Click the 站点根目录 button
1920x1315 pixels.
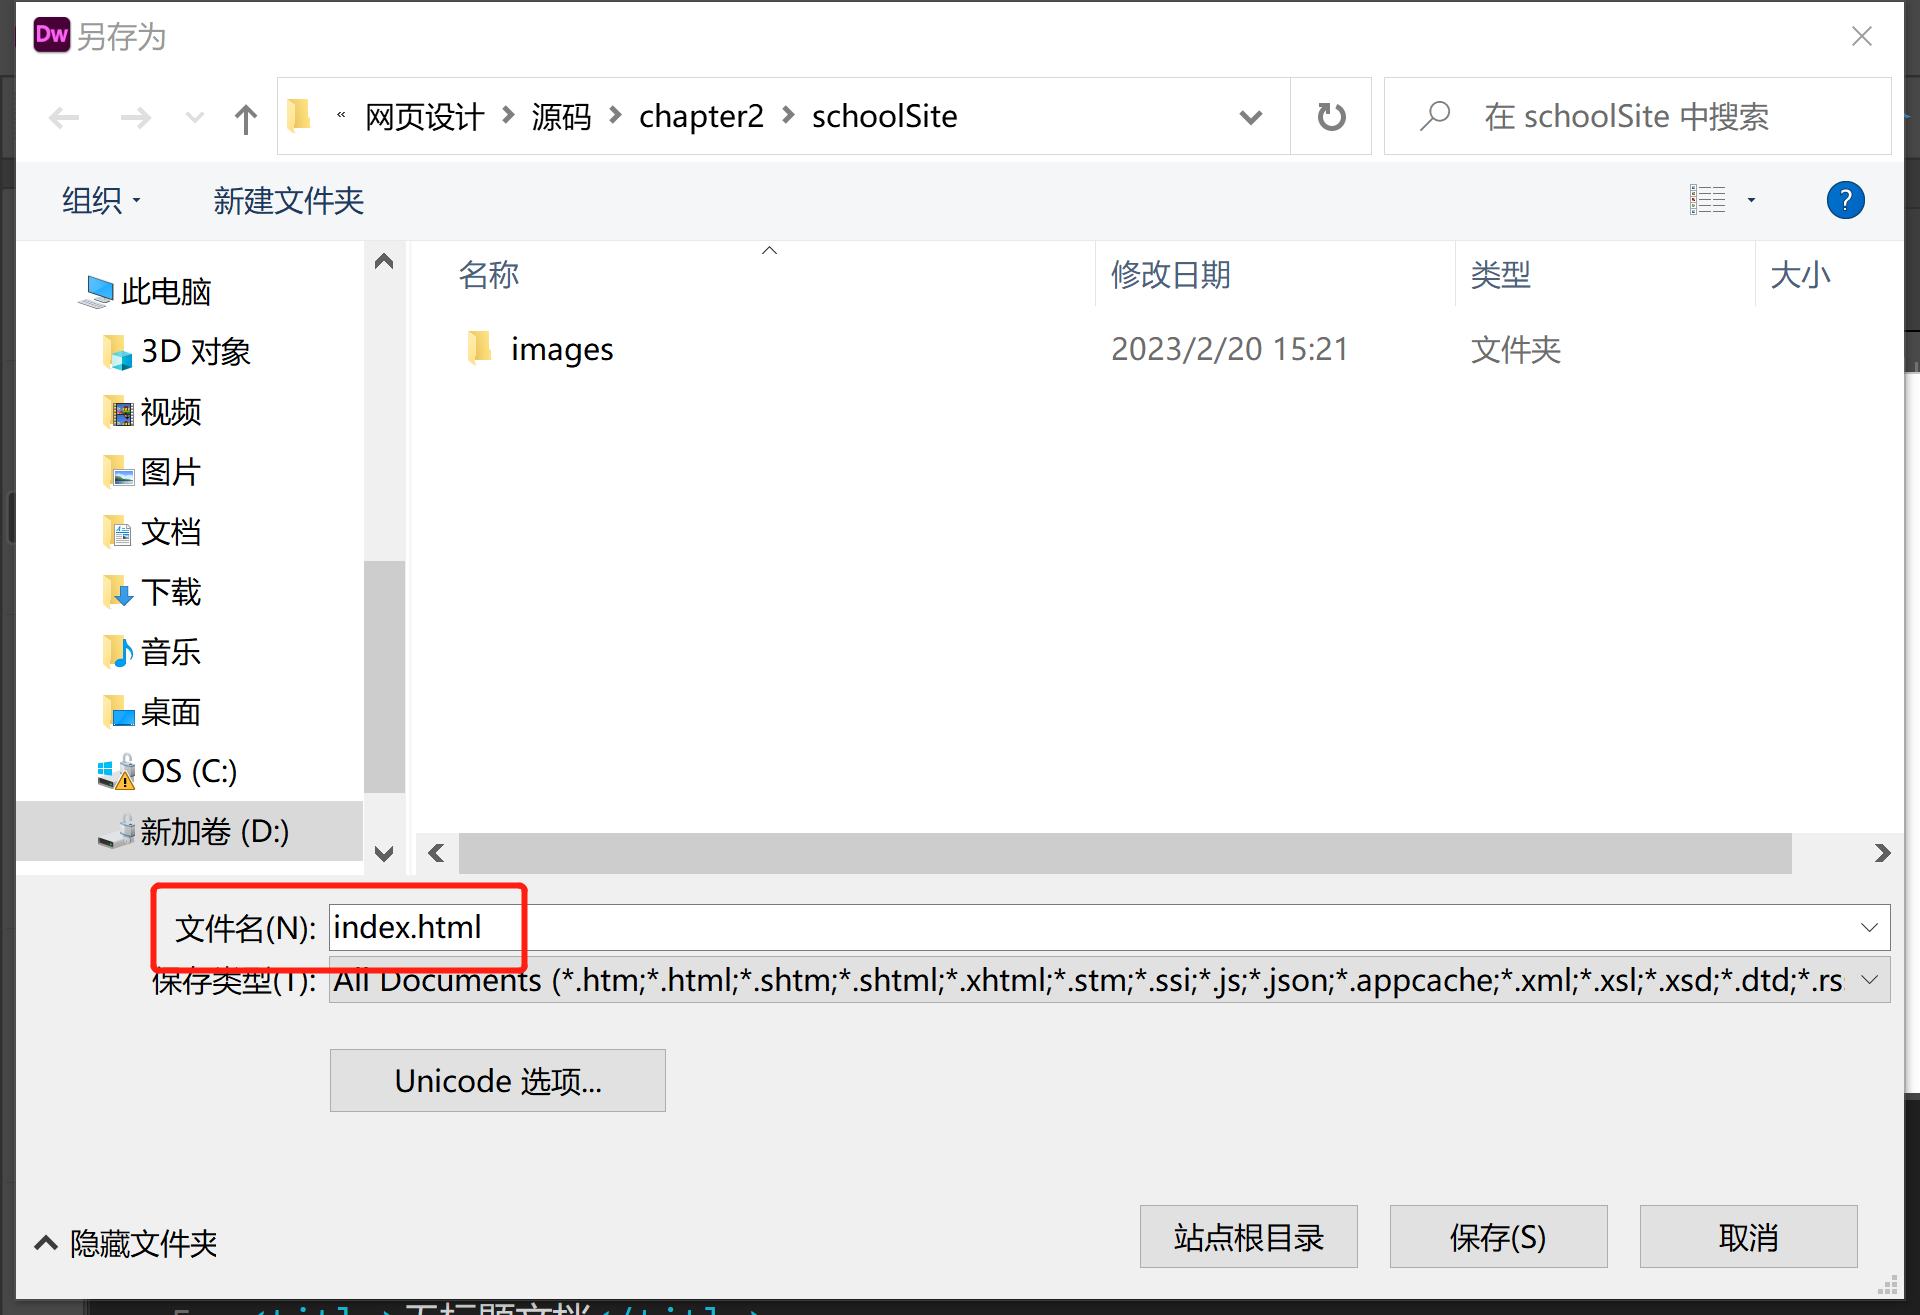[x=1248, y=1237]
